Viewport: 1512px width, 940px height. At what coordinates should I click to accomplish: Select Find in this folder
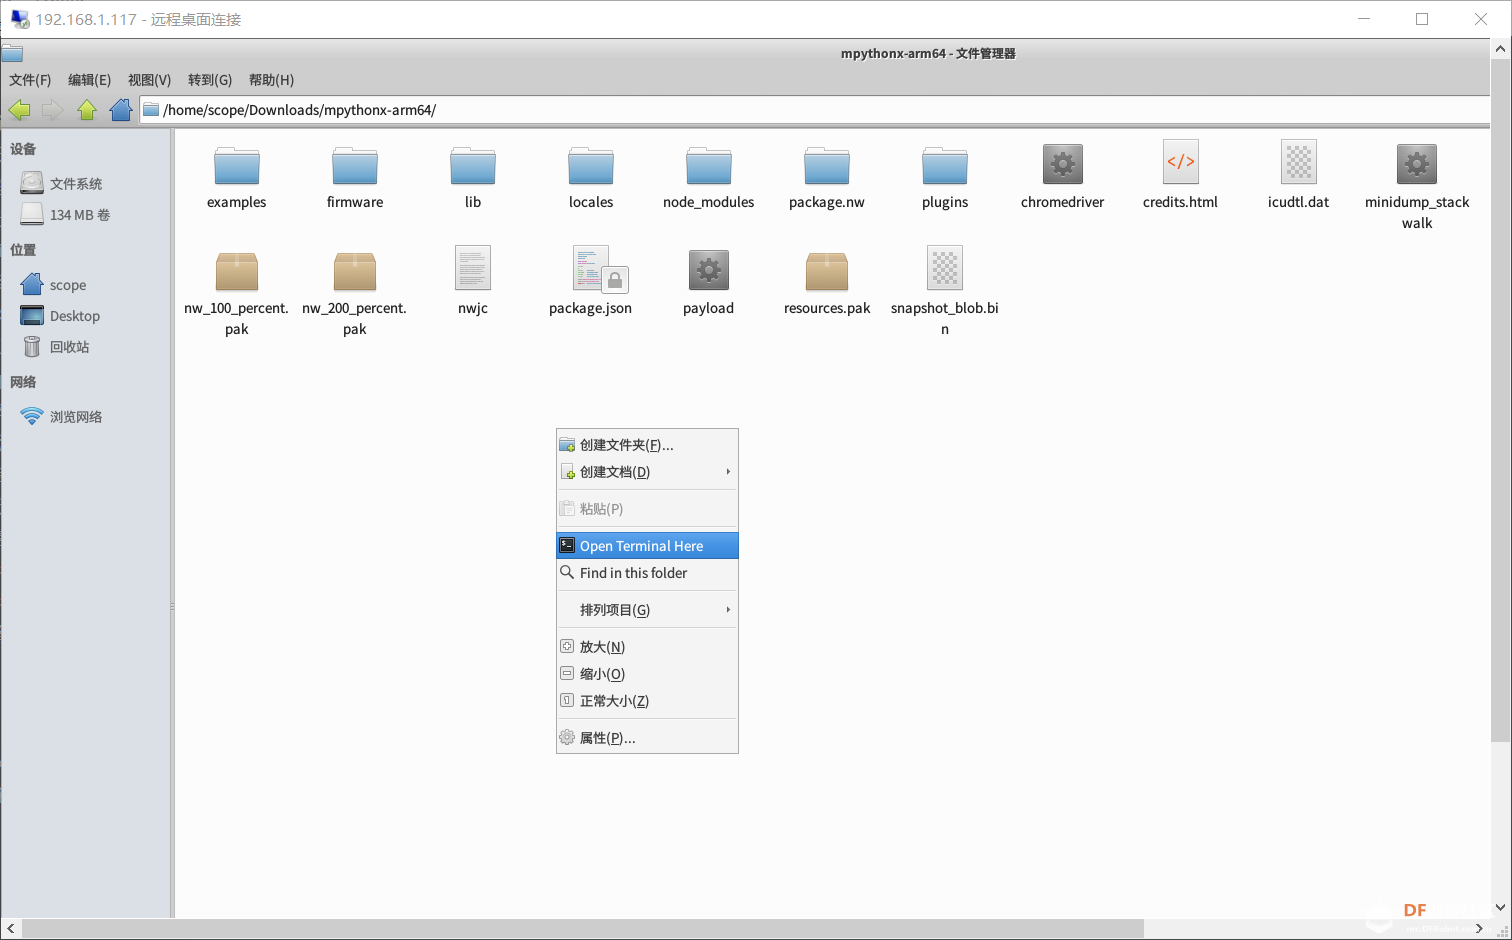pyautogui.click(x=633, y=573)
